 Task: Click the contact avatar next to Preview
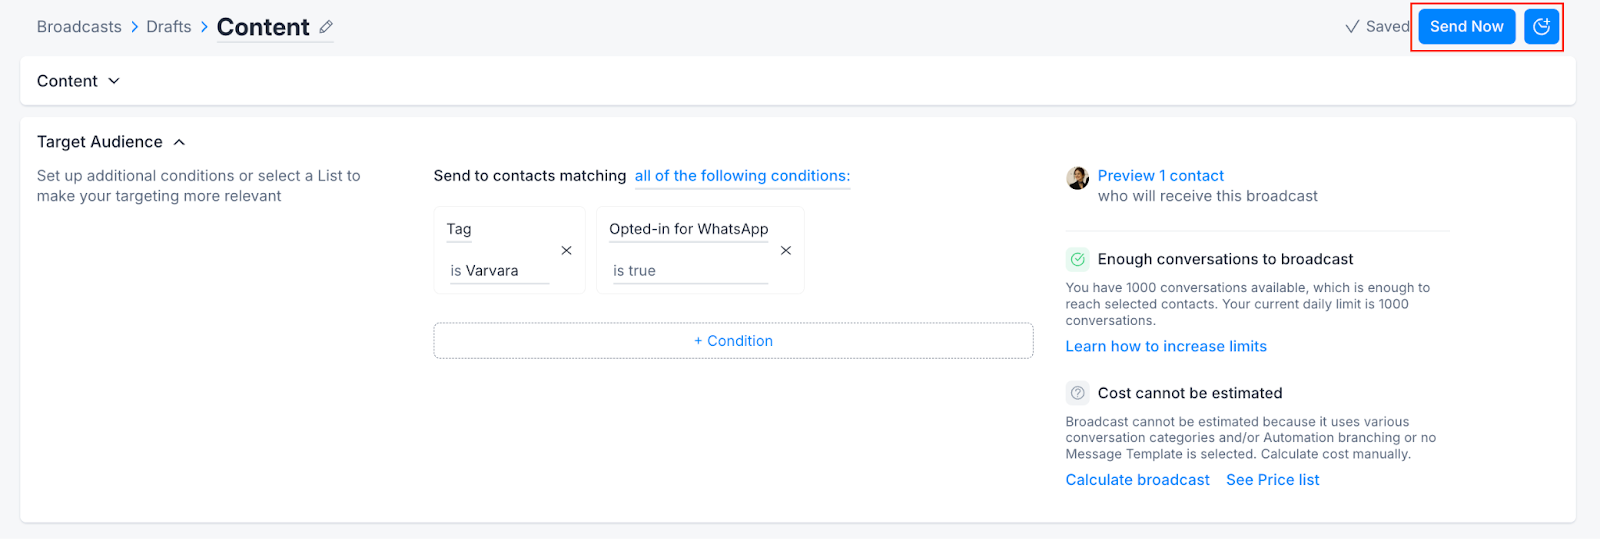tap(1078, 178)
